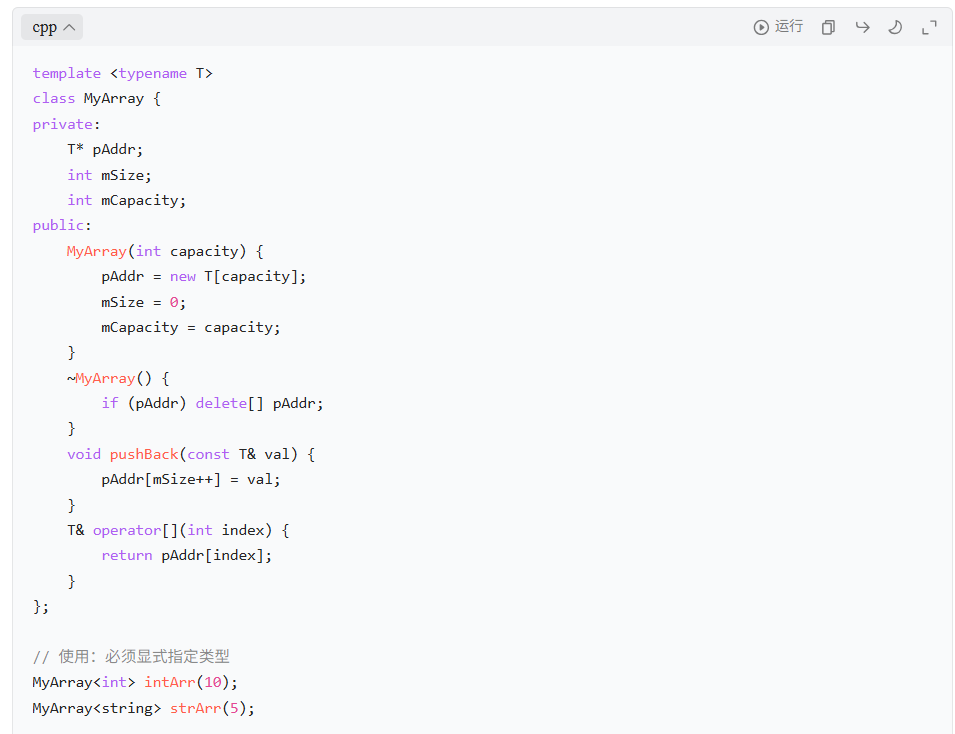Click the "class MyArray {" line
955x734 pixels.
97,99
